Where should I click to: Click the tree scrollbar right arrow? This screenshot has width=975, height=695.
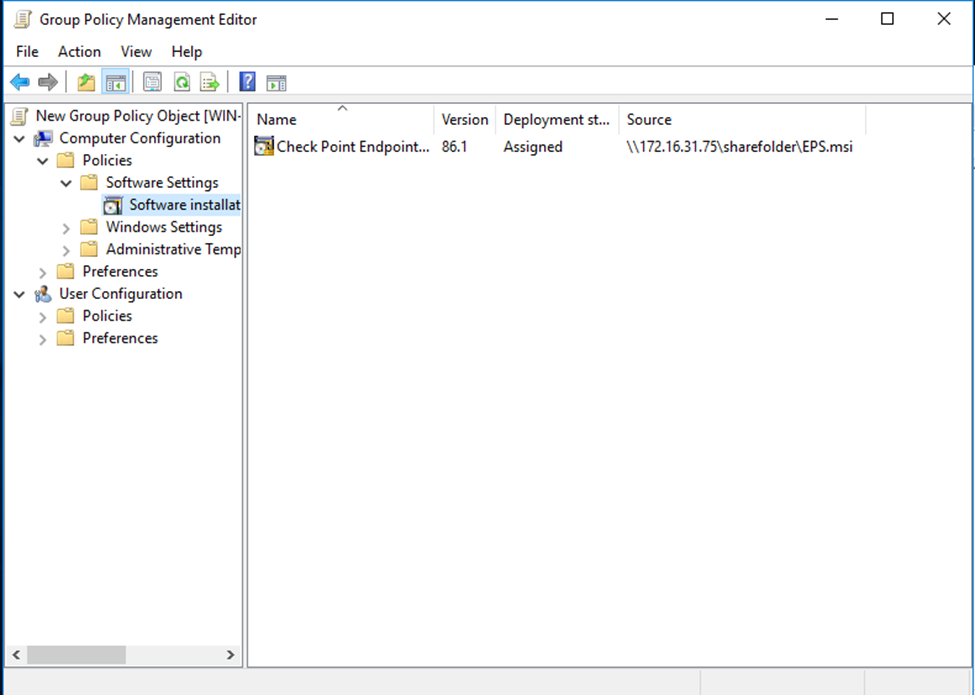pos(231,655)
